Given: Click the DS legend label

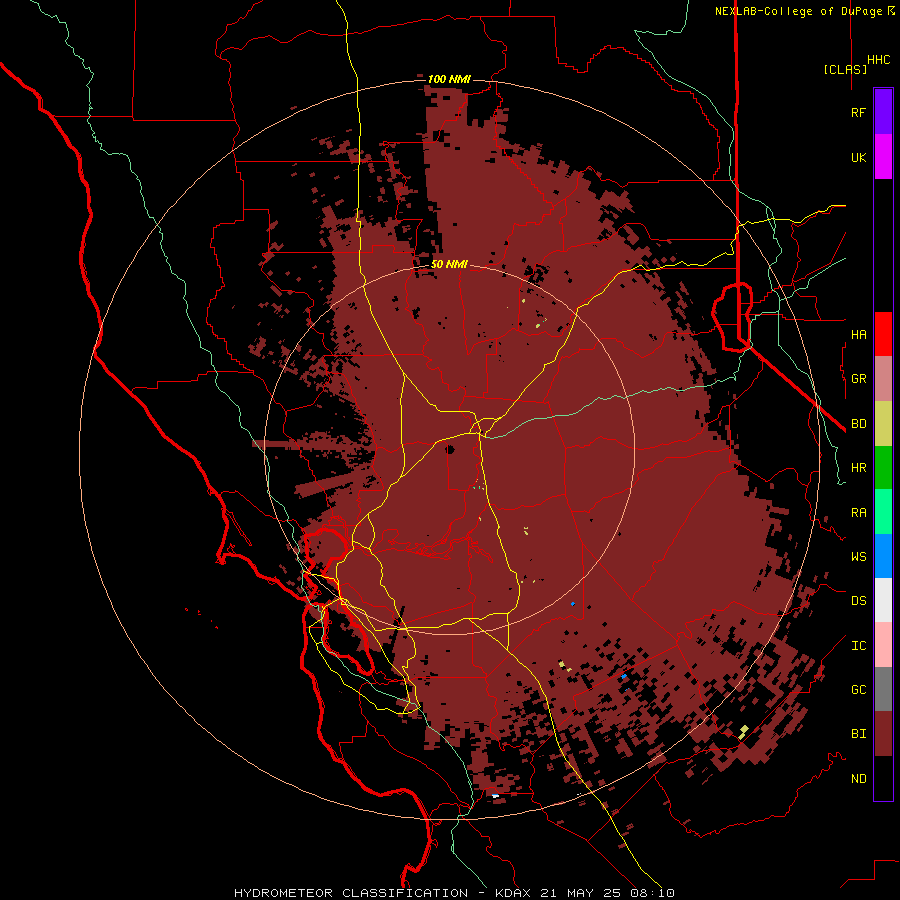Looking at the screenshot, I should click(x=858, y=600).
